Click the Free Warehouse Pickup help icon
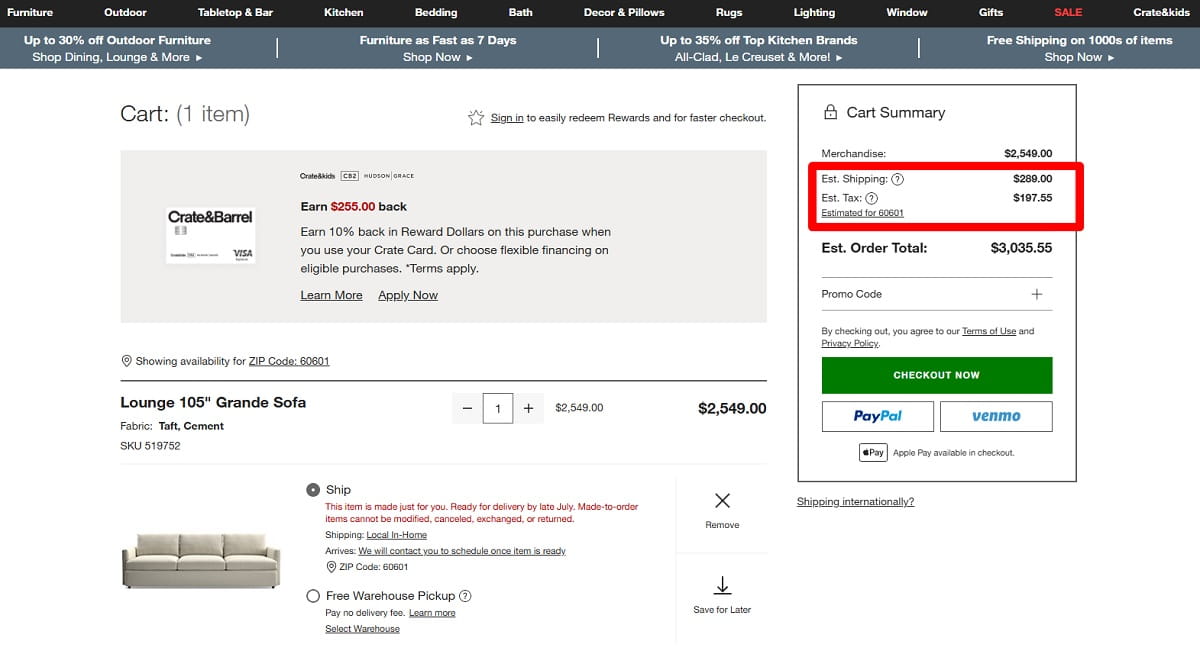This screenshot has width=1200, height=670. (x=465, y=596)
